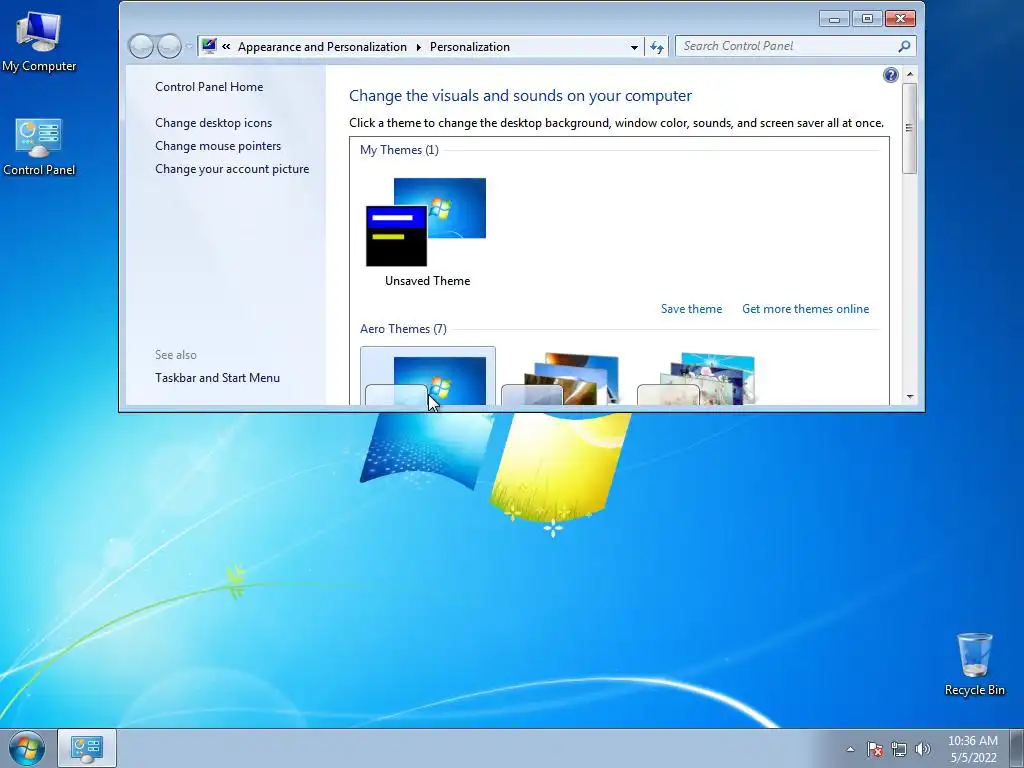Click the vertical scrollbar thumb
This screenshot has height=768, width=1024.
pos(910,128)
